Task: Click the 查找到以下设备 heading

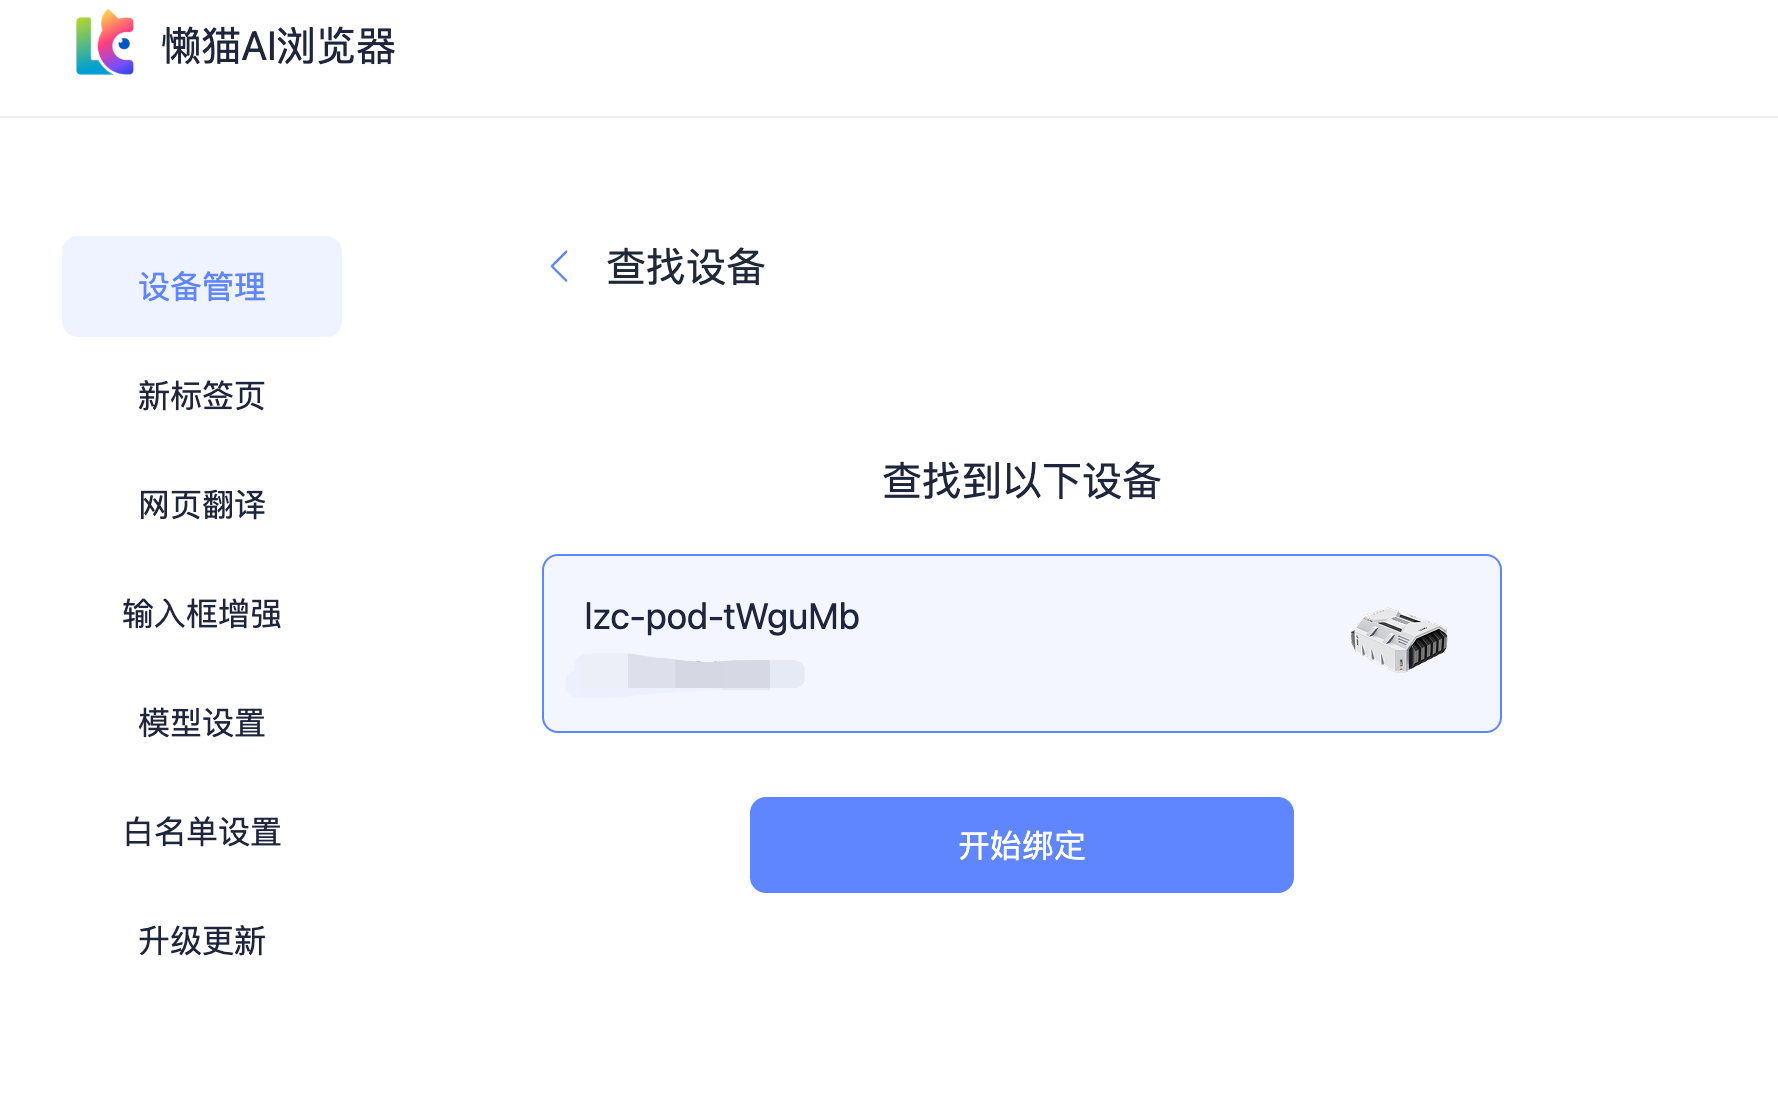Action: (1020, 481)
